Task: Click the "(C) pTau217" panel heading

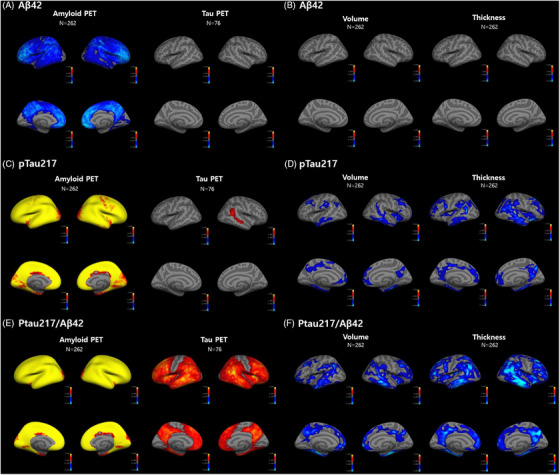Action: [x=30, y=164]
